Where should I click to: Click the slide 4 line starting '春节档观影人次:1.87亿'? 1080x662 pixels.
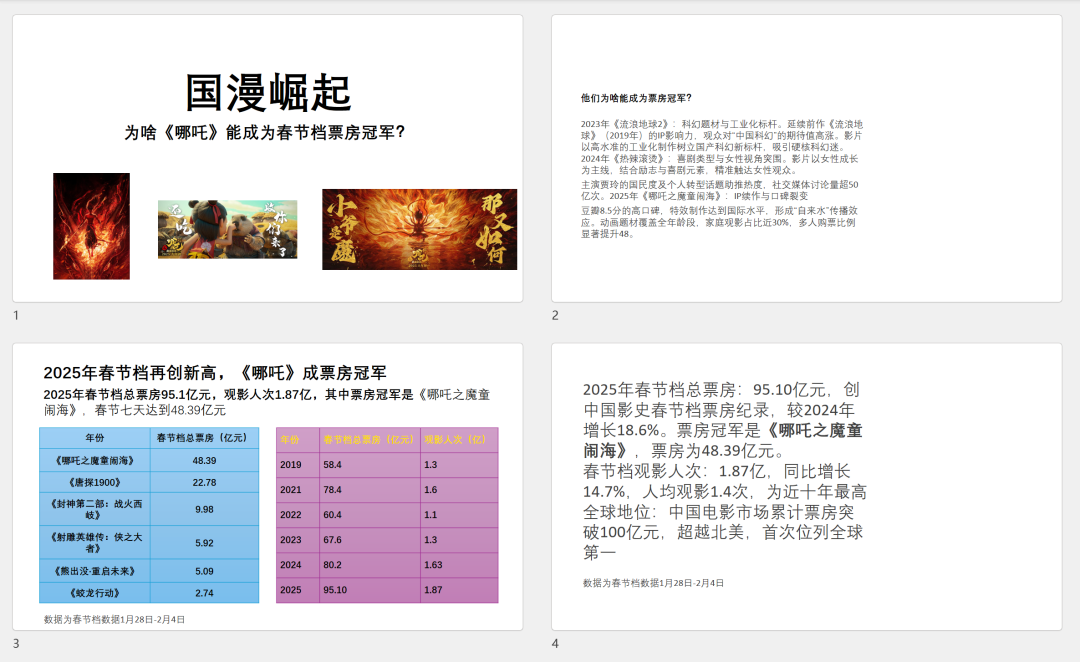pos(725,482)
